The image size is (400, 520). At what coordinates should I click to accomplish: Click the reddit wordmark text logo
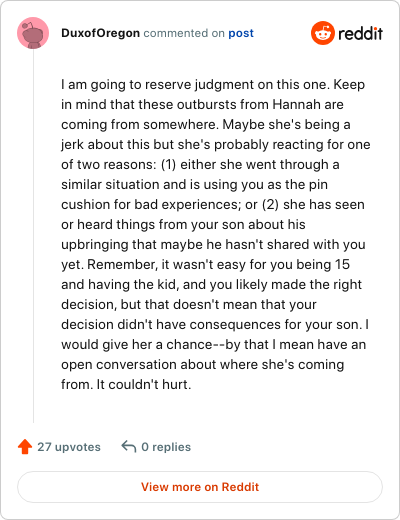point(360,33)
